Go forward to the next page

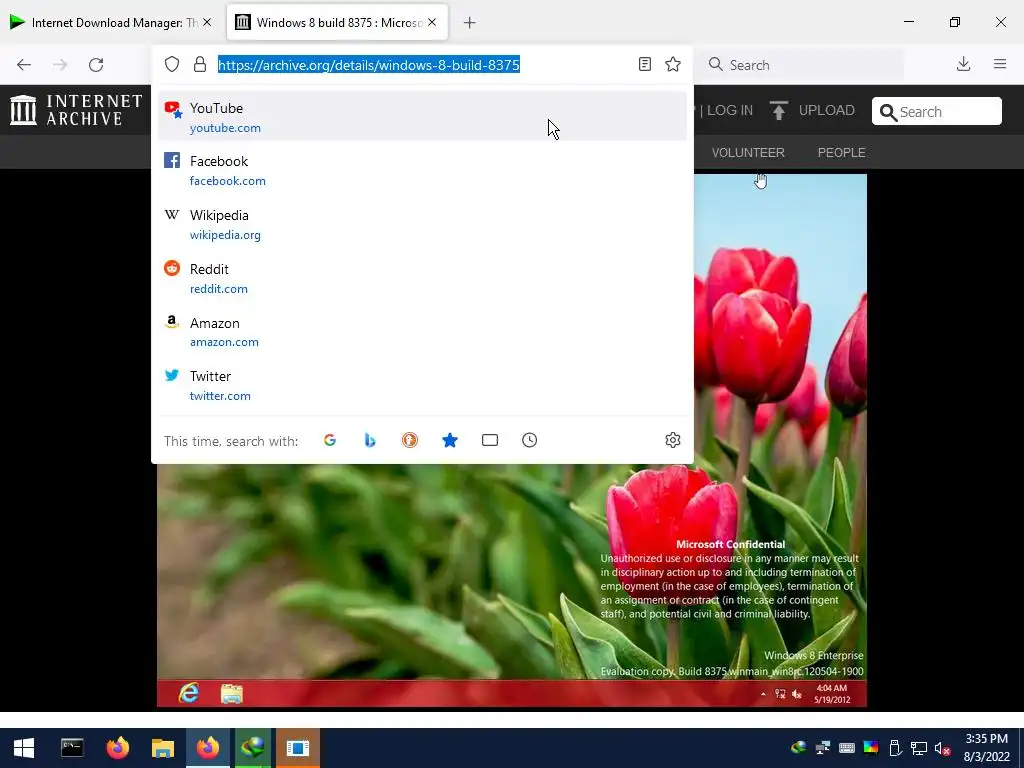(x=60, y=65)
